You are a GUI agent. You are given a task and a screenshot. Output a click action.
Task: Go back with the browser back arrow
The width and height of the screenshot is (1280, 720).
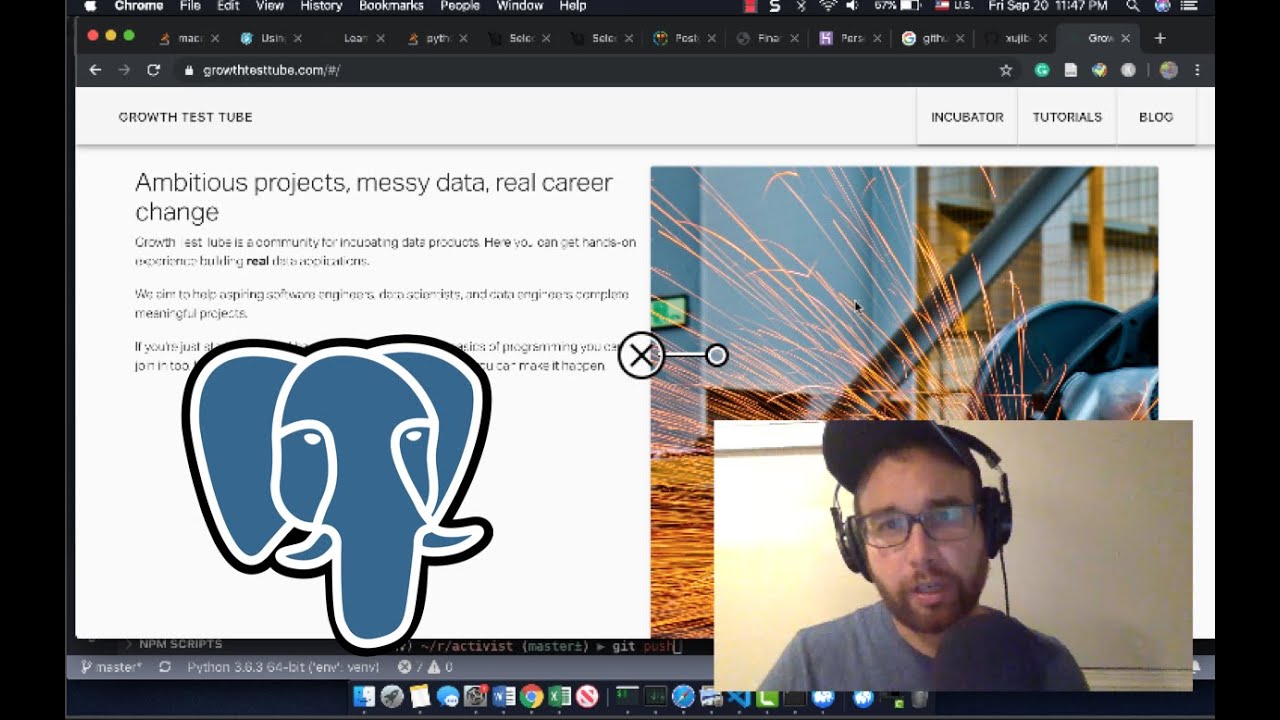click(x=95, y=70)
